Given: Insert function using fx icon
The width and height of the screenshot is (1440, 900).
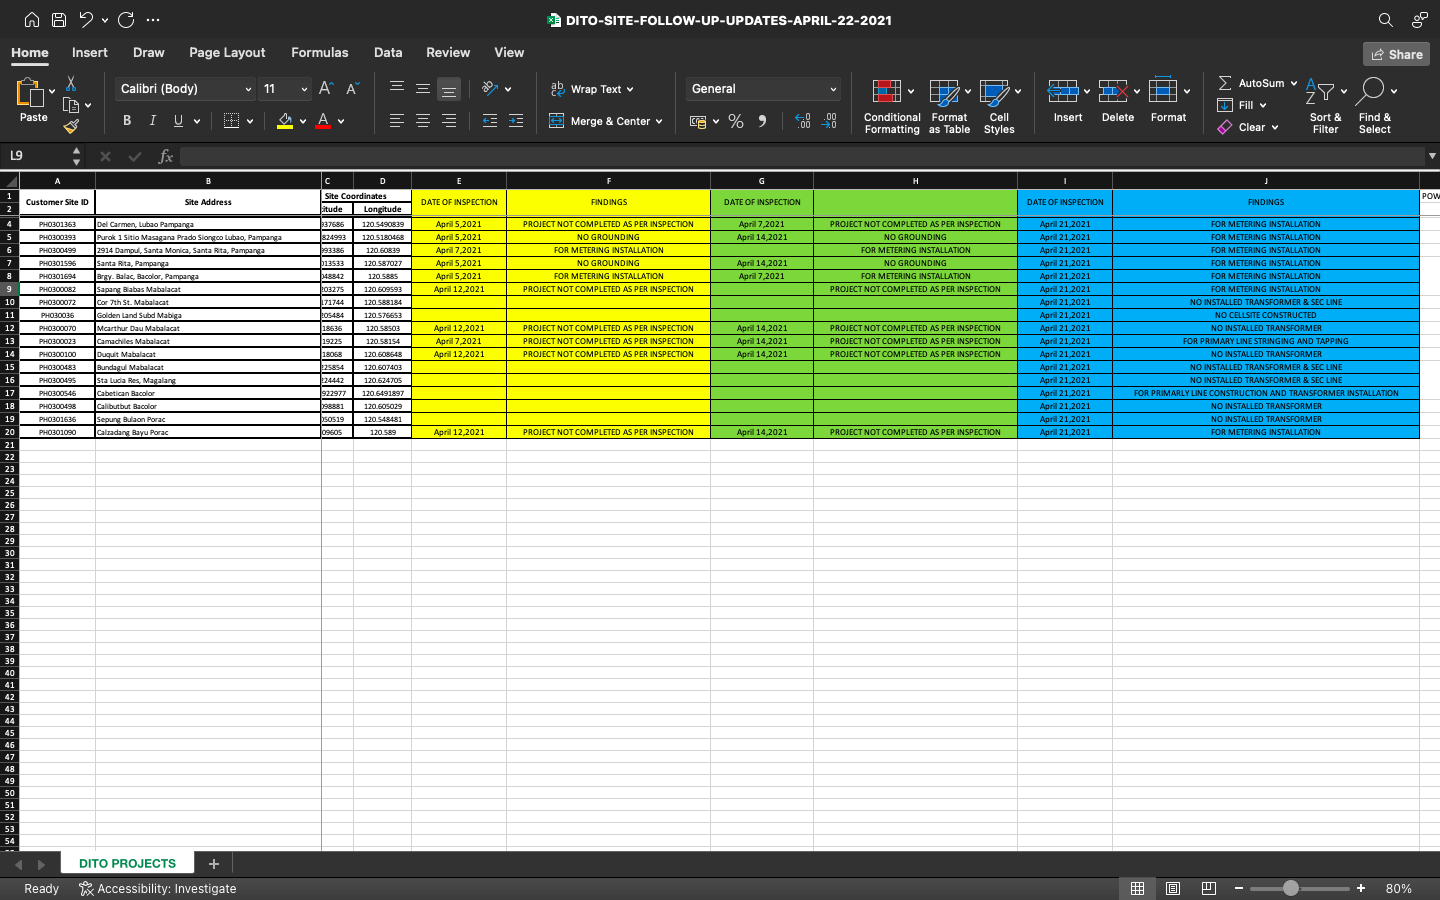Looking at the screenshot, I should point(166,156).
